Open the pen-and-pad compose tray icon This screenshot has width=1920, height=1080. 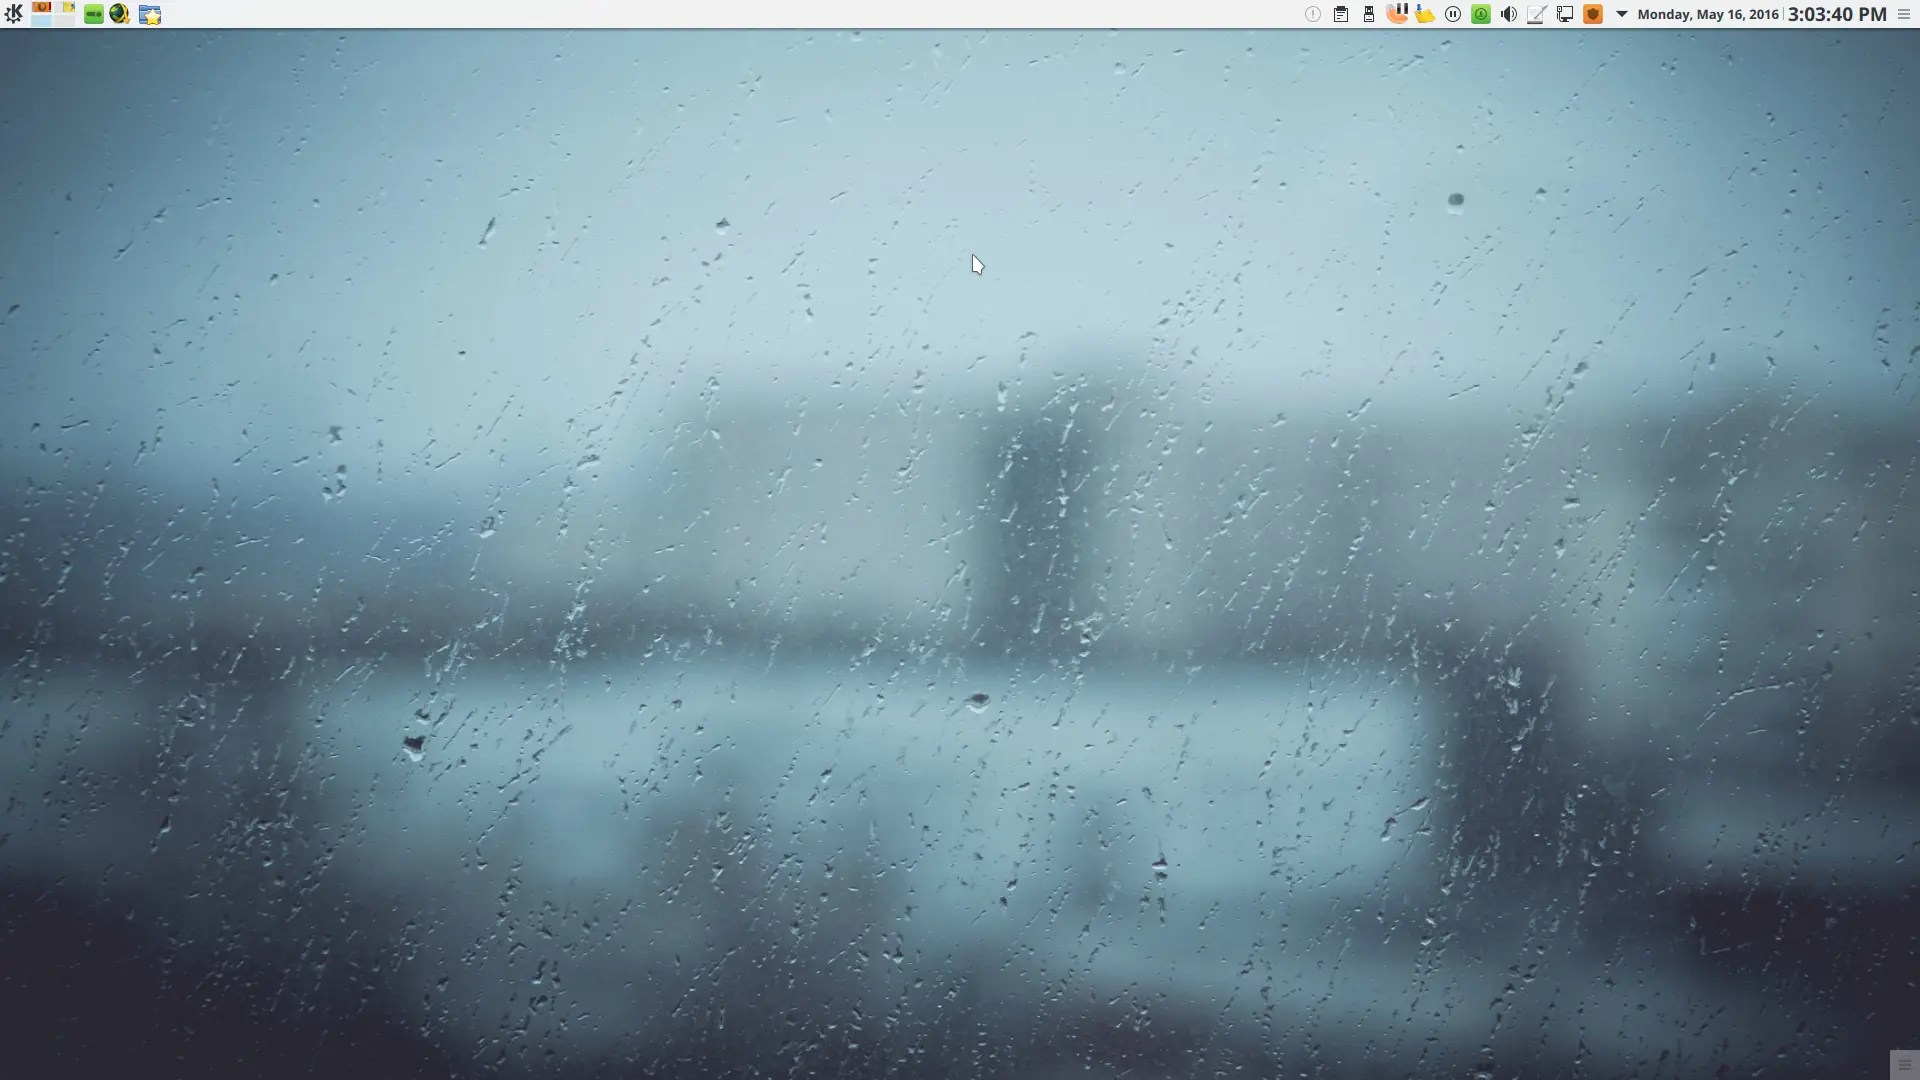[x=1536, y=14]
